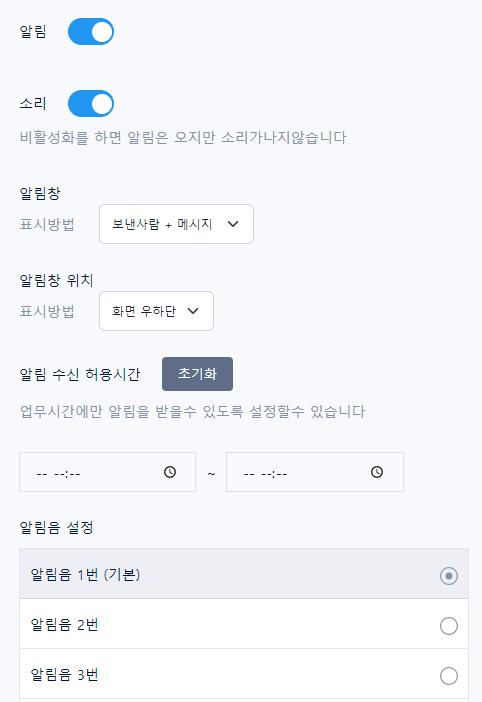This screenshot has width=482, height=702.
Task: Click the 초기화 reset button
Action: click(x=197, y=374)
